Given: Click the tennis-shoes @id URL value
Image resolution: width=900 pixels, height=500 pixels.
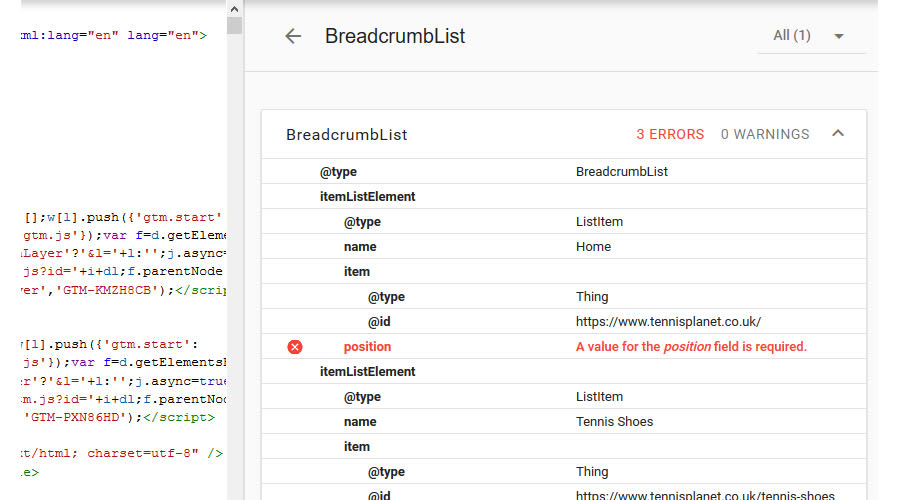Looking at the screenshot, I should click(705, 494).
